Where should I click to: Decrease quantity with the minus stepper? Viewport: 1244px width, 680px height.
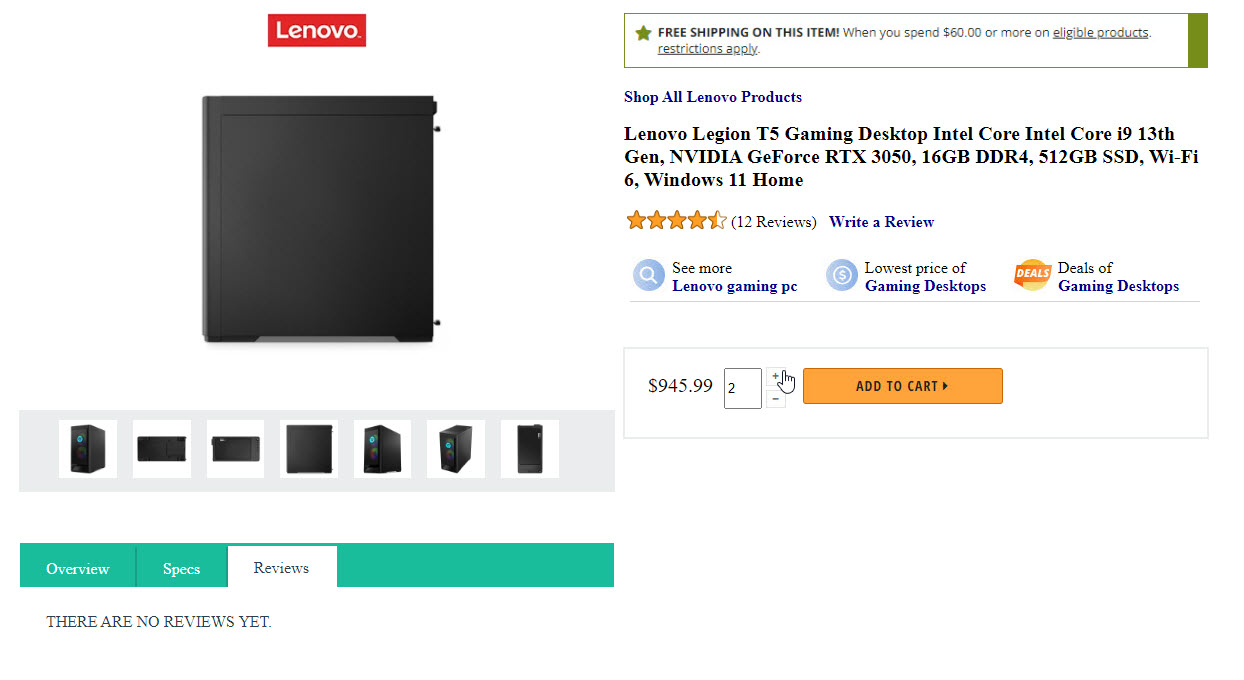tap(776, 399)
